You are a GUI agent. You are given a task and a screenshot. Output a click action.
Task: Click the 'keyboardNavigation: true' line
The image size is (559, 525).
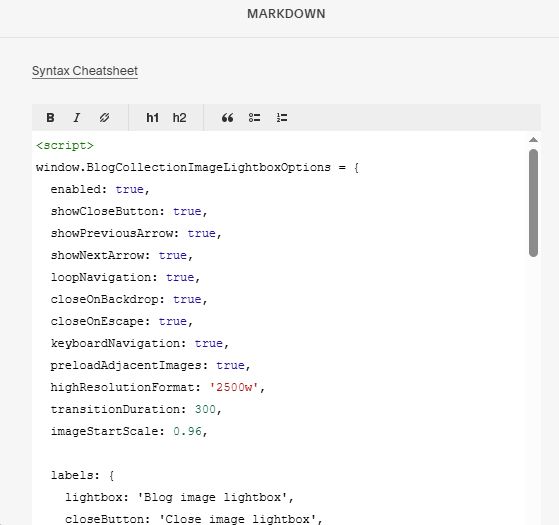click(x=139, y=344)
